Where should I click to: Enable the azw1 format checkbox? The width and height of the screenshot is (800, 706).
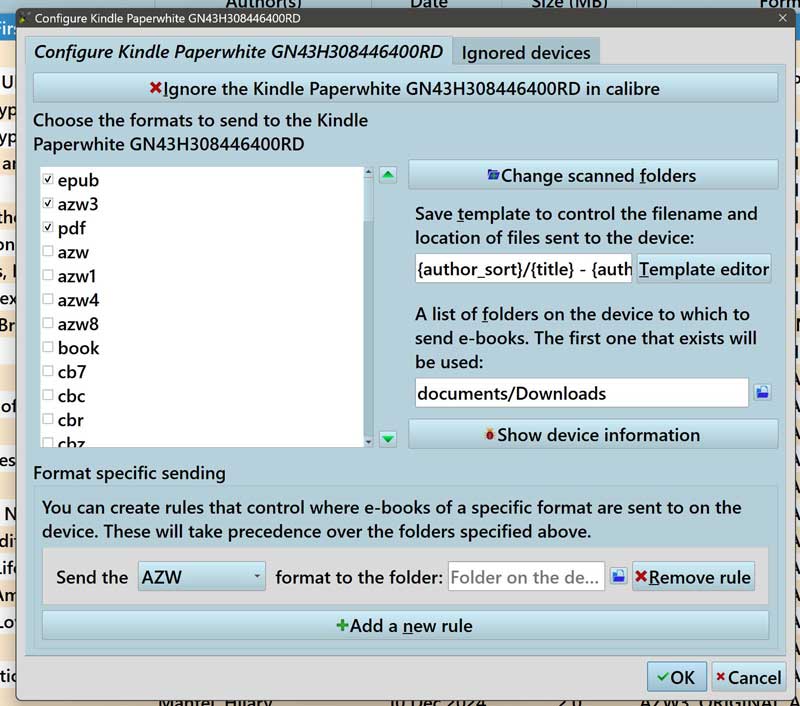48,275
